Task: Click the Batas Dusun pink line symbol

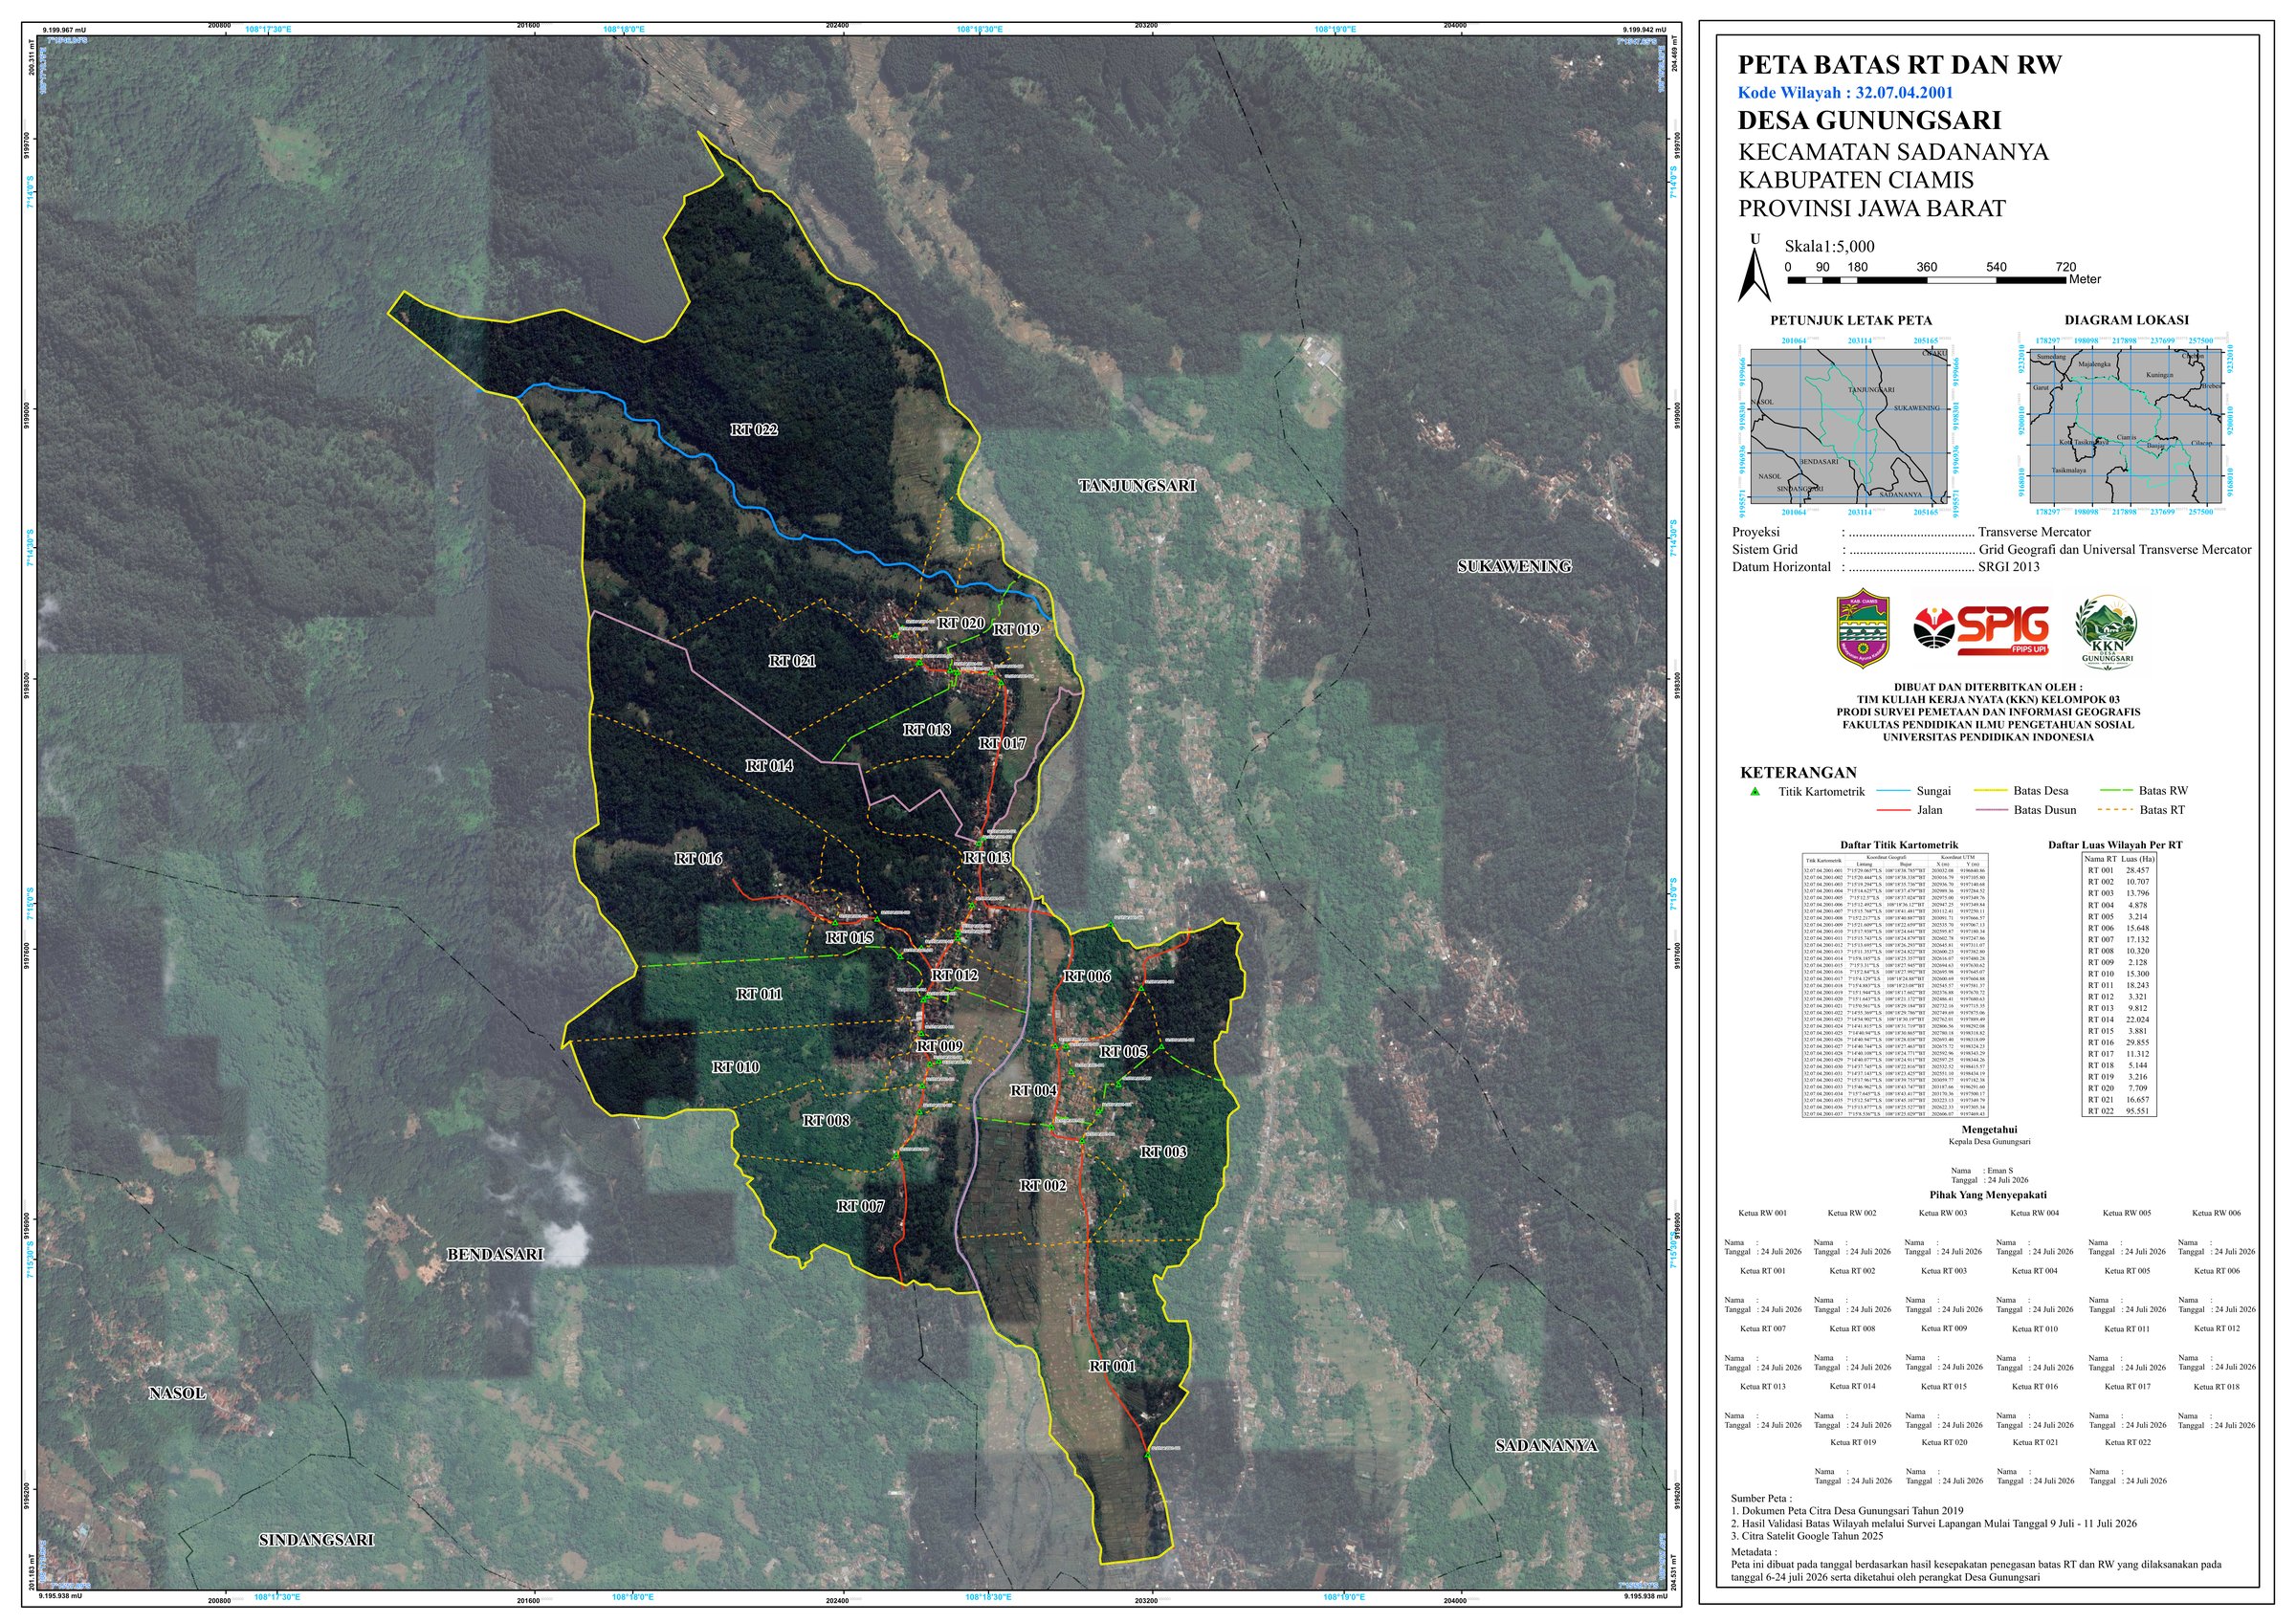Action: coord(1990,810)
